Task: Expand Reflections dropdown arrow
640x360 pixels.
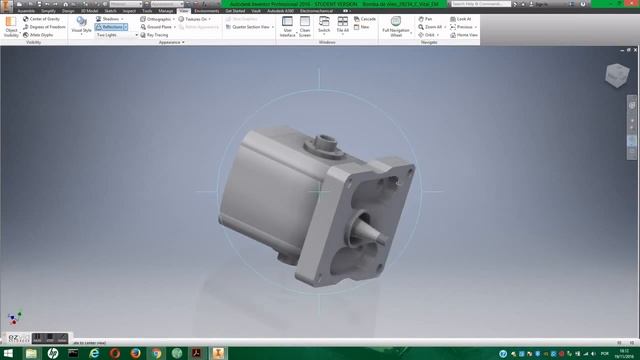Action: point(125,27)
